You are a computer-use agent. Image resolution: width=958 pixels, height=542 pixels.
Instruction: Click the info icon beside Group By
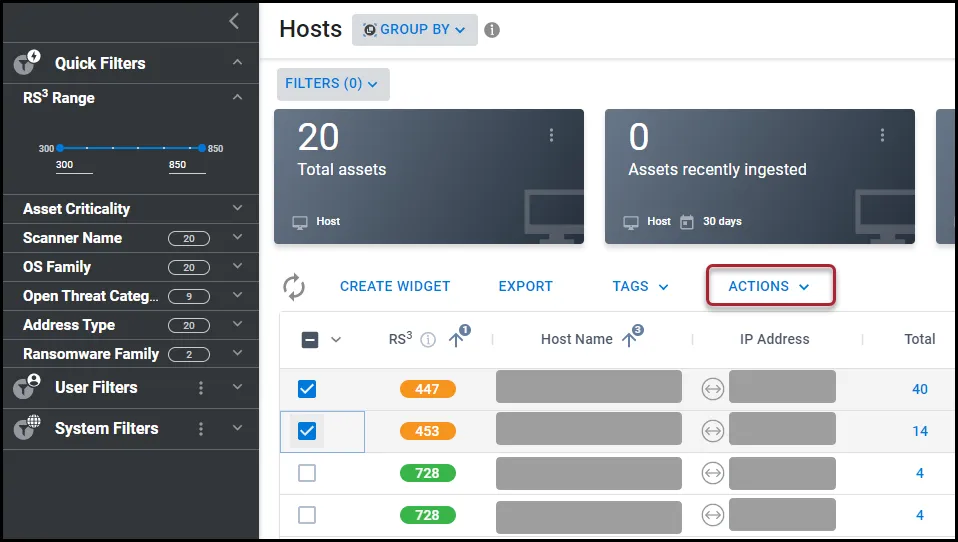[x=492, y=30]
